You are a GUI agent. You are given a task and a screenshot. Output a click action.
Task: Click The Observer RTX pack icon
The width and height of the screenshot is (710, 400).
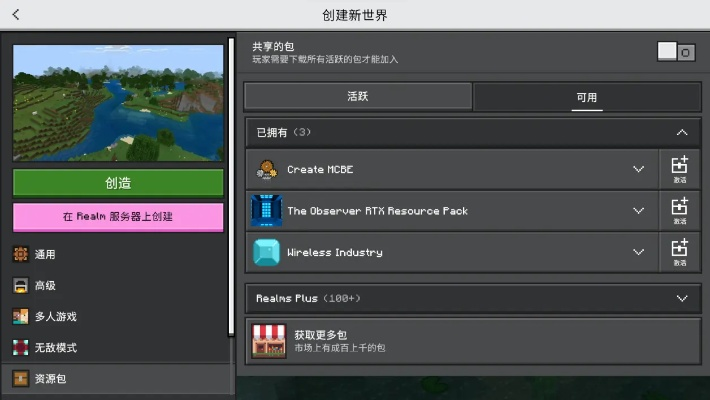tap(267, 211)
